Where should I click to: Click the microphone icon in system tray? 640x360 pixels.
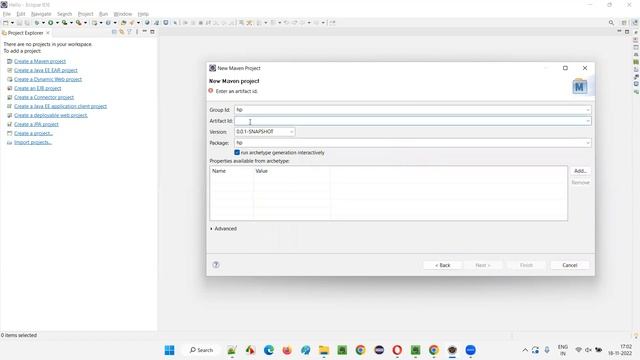tap(547, 350)
